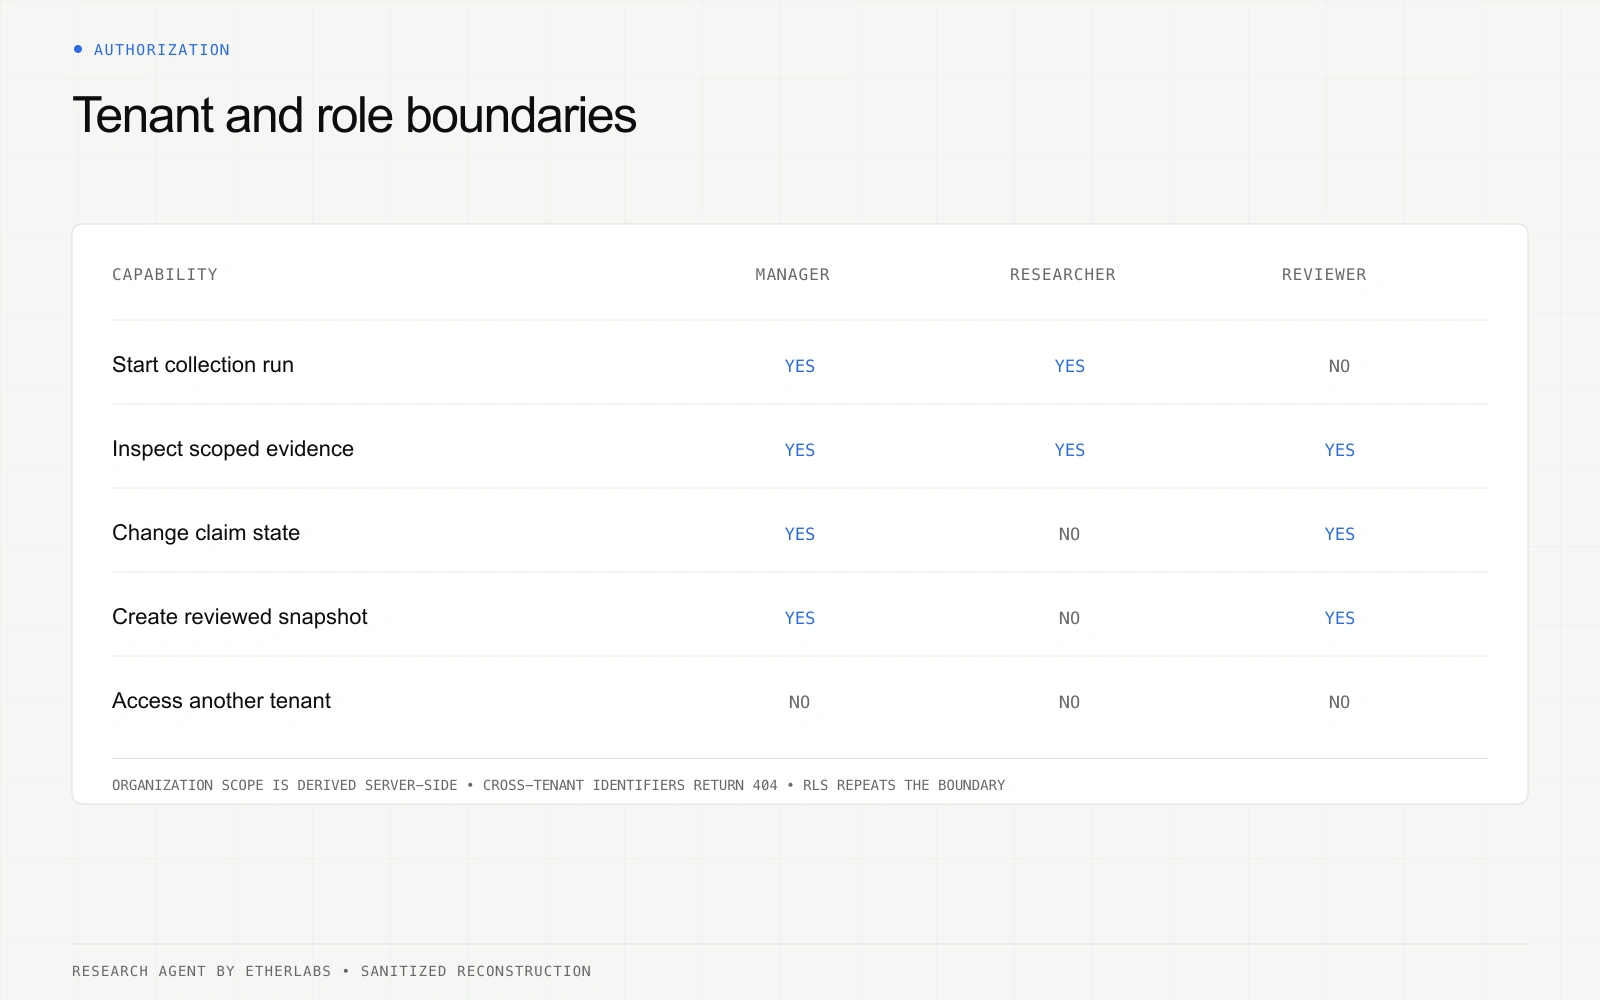The image size is (1600, 1000).
Task: Click 'ORGANIZATION SCOPE IS DERIVED SERVER-SIDE' note
Action: coord(285,785)
